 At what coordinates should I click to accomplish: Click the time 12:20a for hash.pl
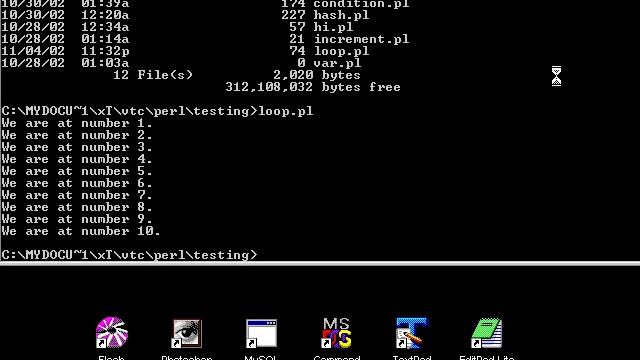pyautogui.click(x=105, y=16)
